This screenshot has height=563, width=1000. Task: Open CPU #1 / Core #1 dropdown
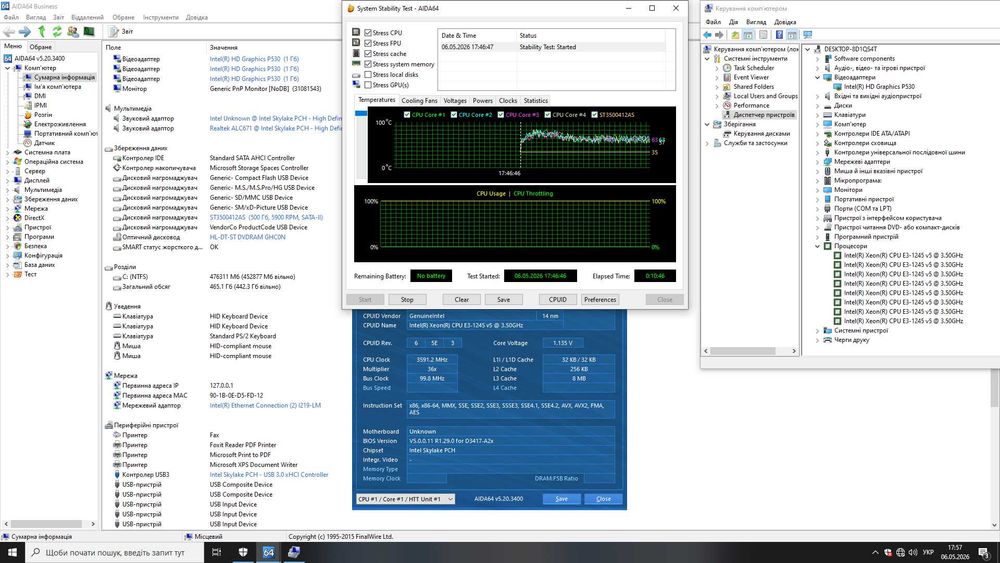(x=406, y=499)
